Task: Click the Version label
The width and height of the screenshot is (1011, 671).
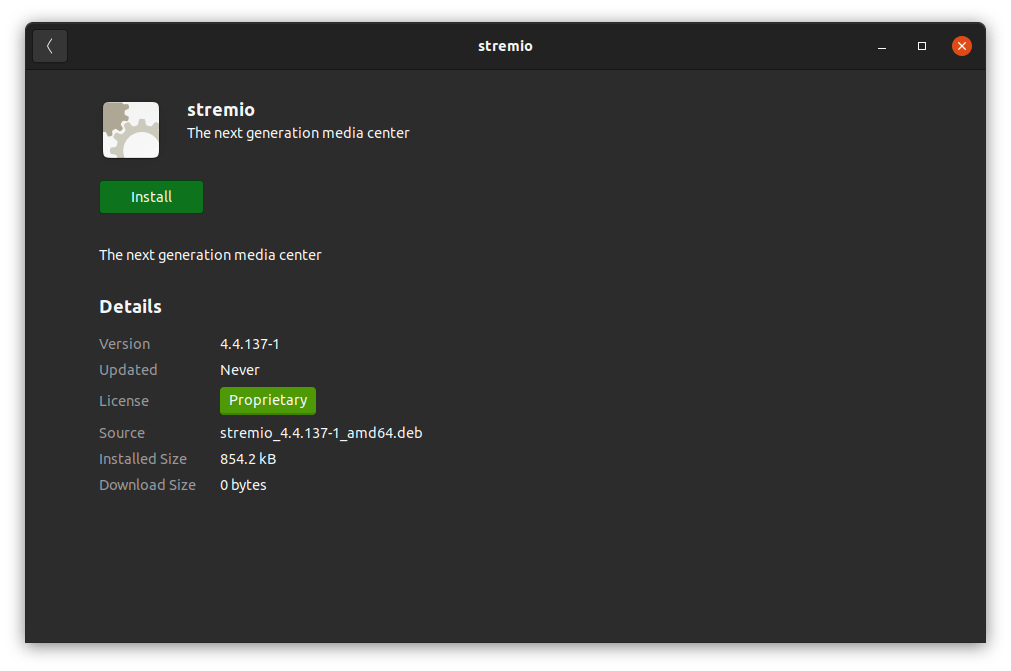Action: 124,344
